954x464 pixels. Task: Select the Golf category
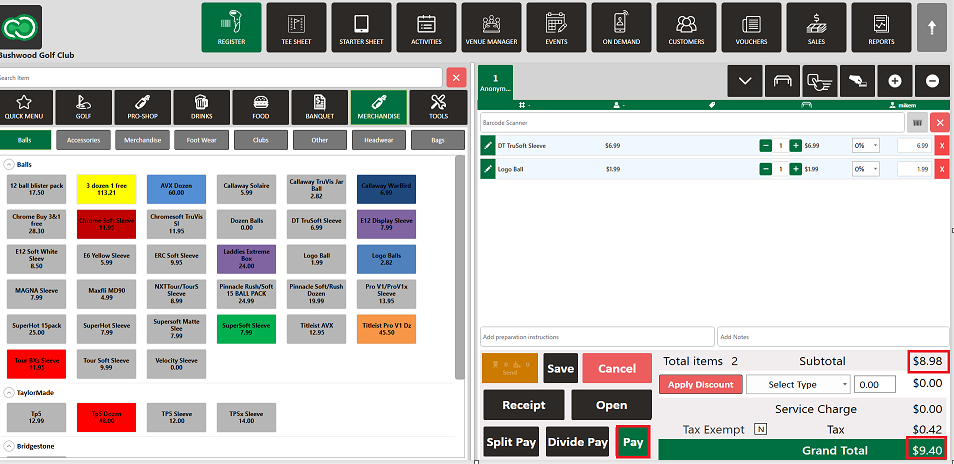pyautogui.click(x=83, y=108)
